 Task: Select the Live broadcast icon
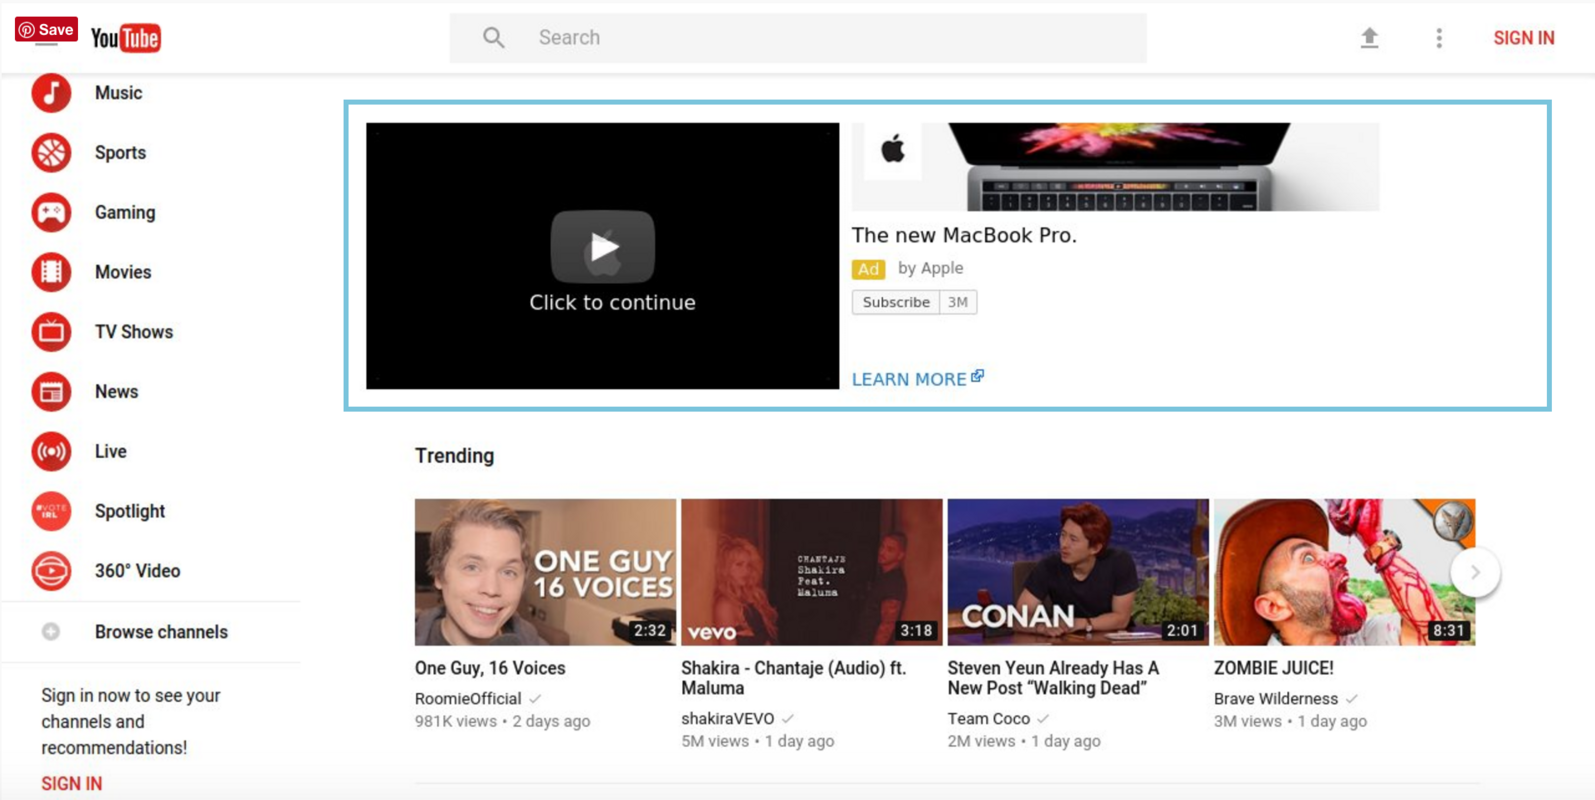51,451
